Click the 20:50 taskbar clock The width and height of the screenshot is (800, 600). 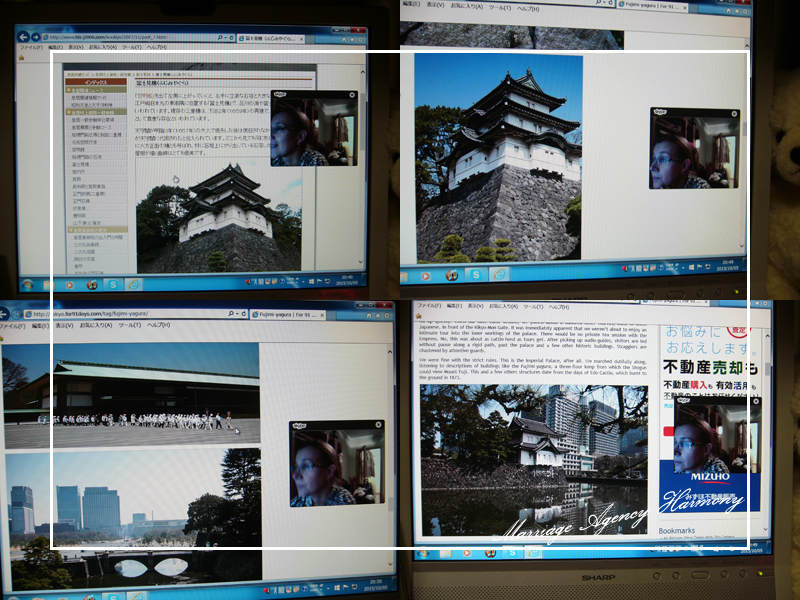pyautogui.click(x=376, y=584)
